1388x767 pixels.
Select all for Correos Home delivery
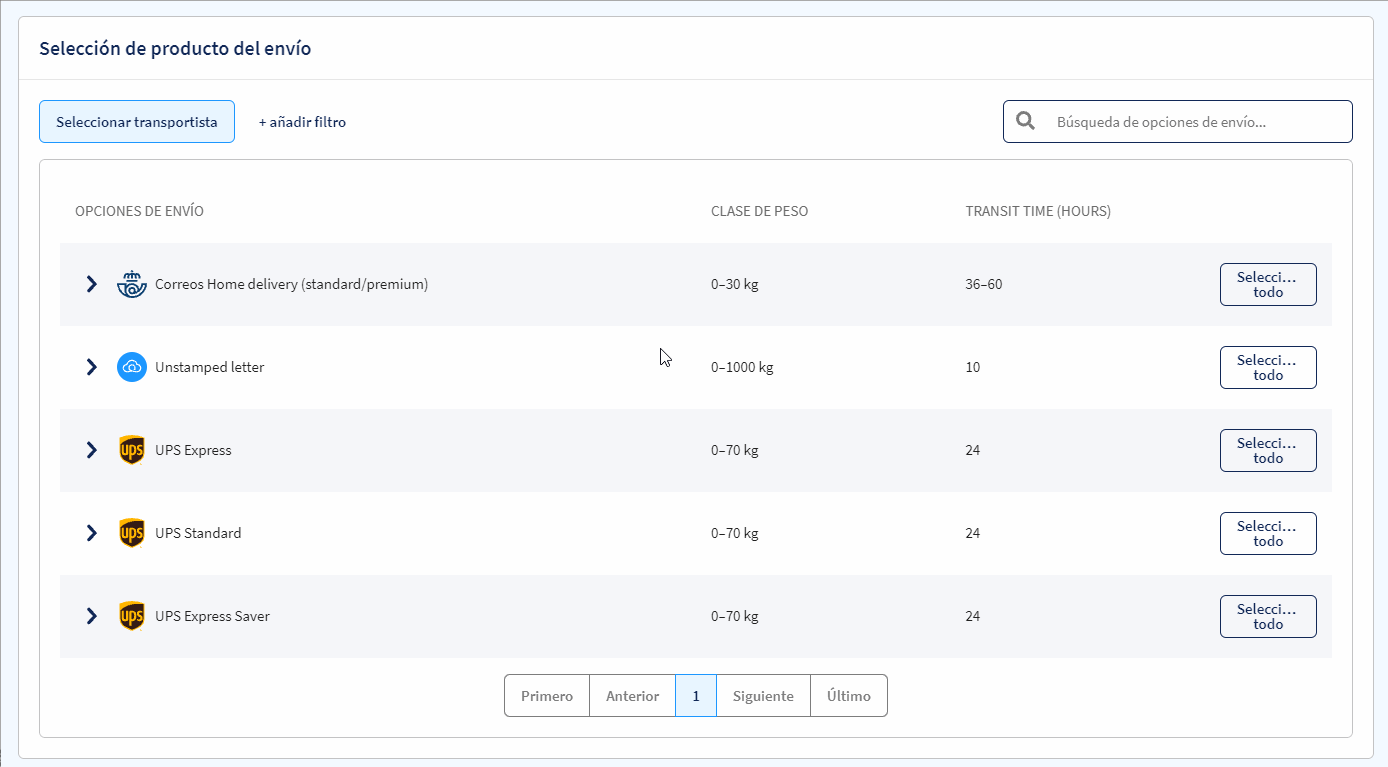[x=1268, y=284]
